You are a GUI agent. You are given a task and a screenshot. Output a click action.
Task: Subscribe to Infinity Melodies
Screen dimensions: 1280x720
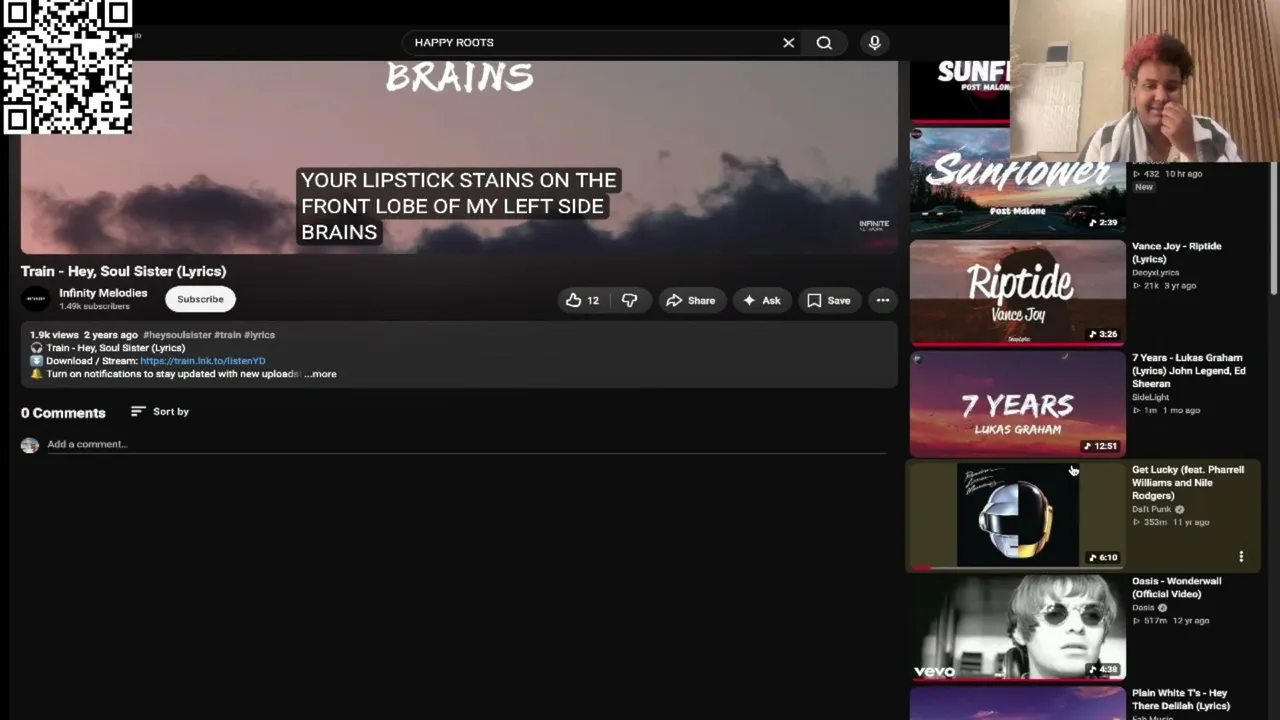pyautogui.click(x=200, y=299)
